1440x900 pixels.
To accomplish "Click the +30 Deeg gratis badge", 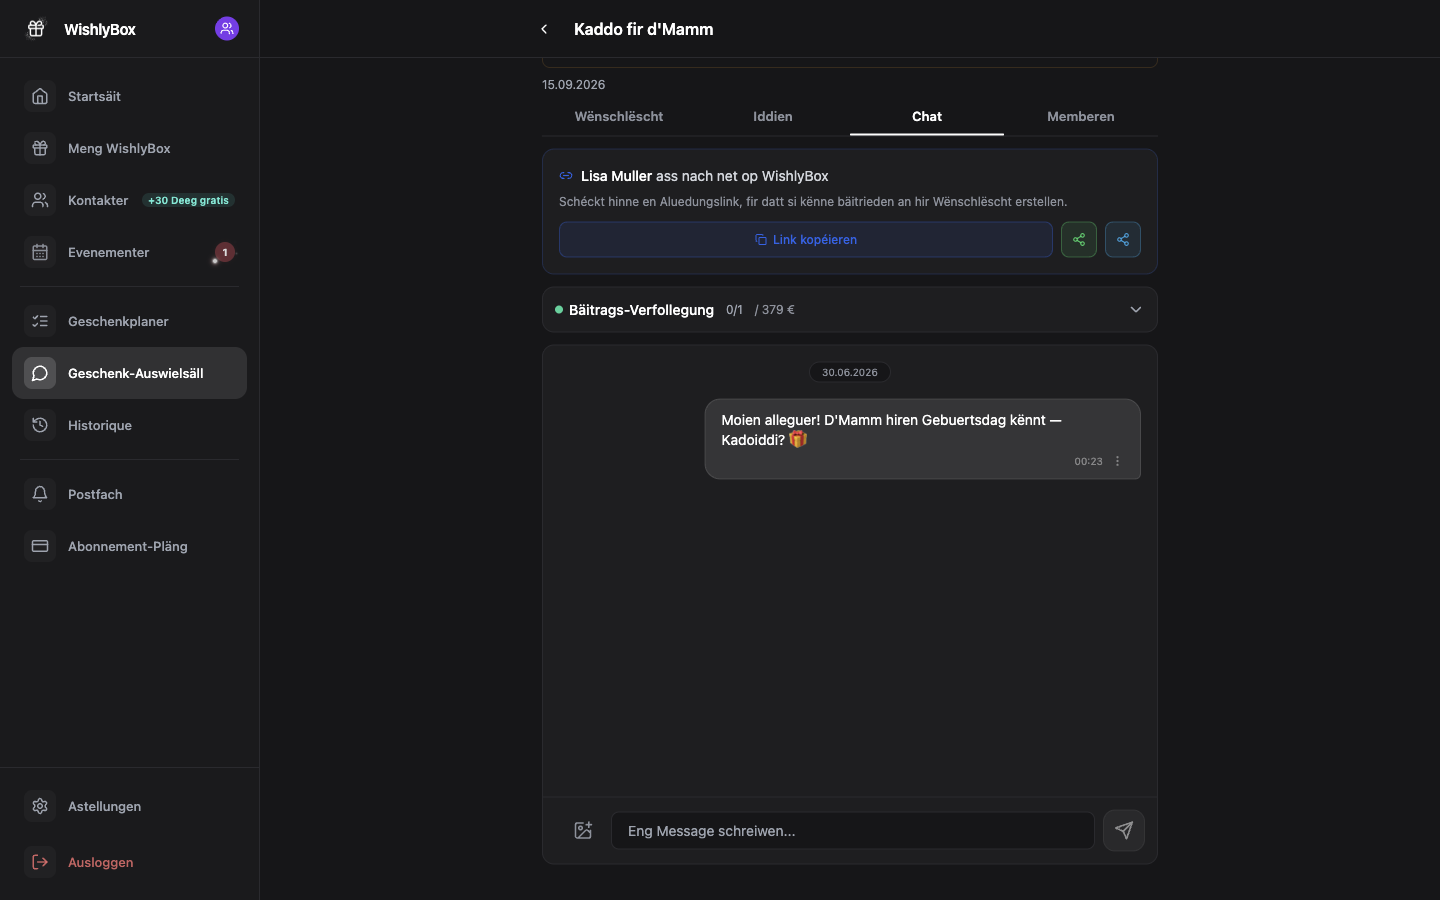I will (188, 200).
